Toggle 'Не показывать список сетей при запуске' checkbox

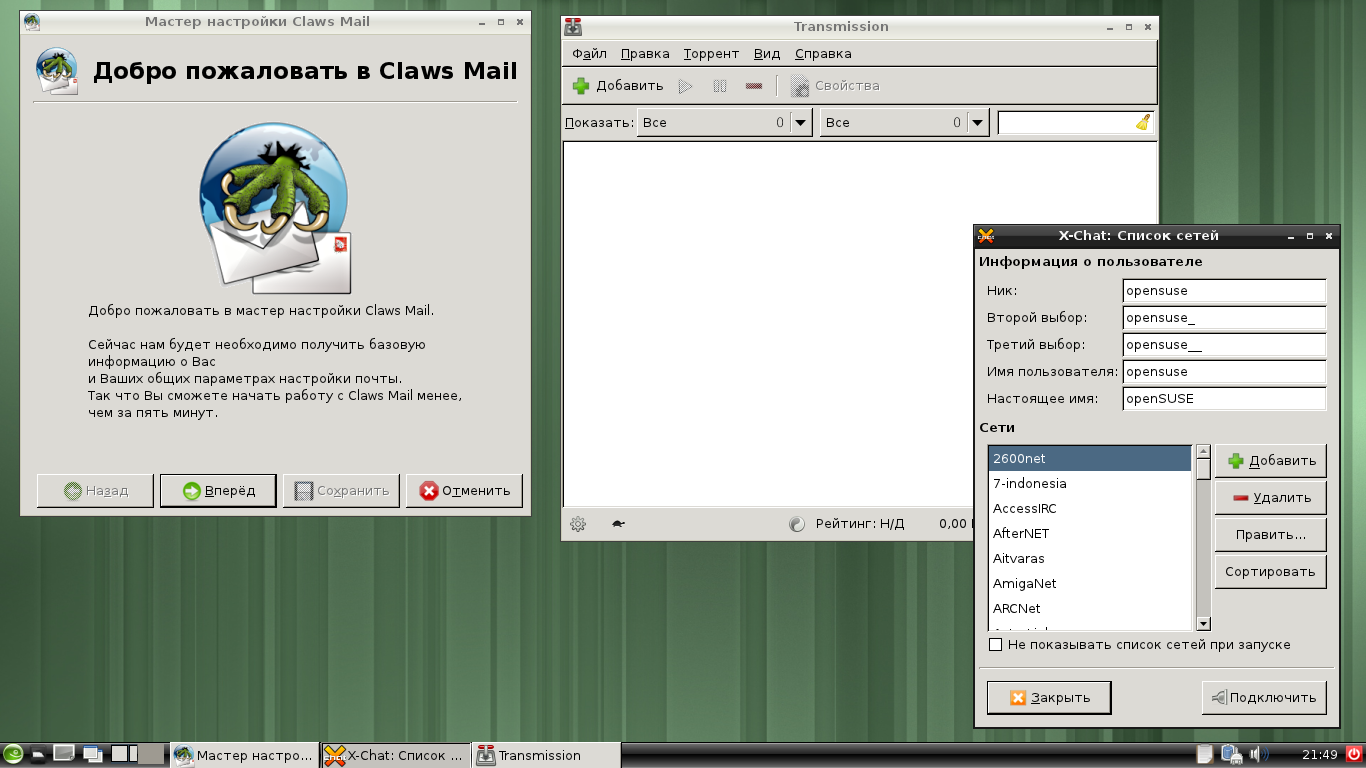click(x=995, y=645)
